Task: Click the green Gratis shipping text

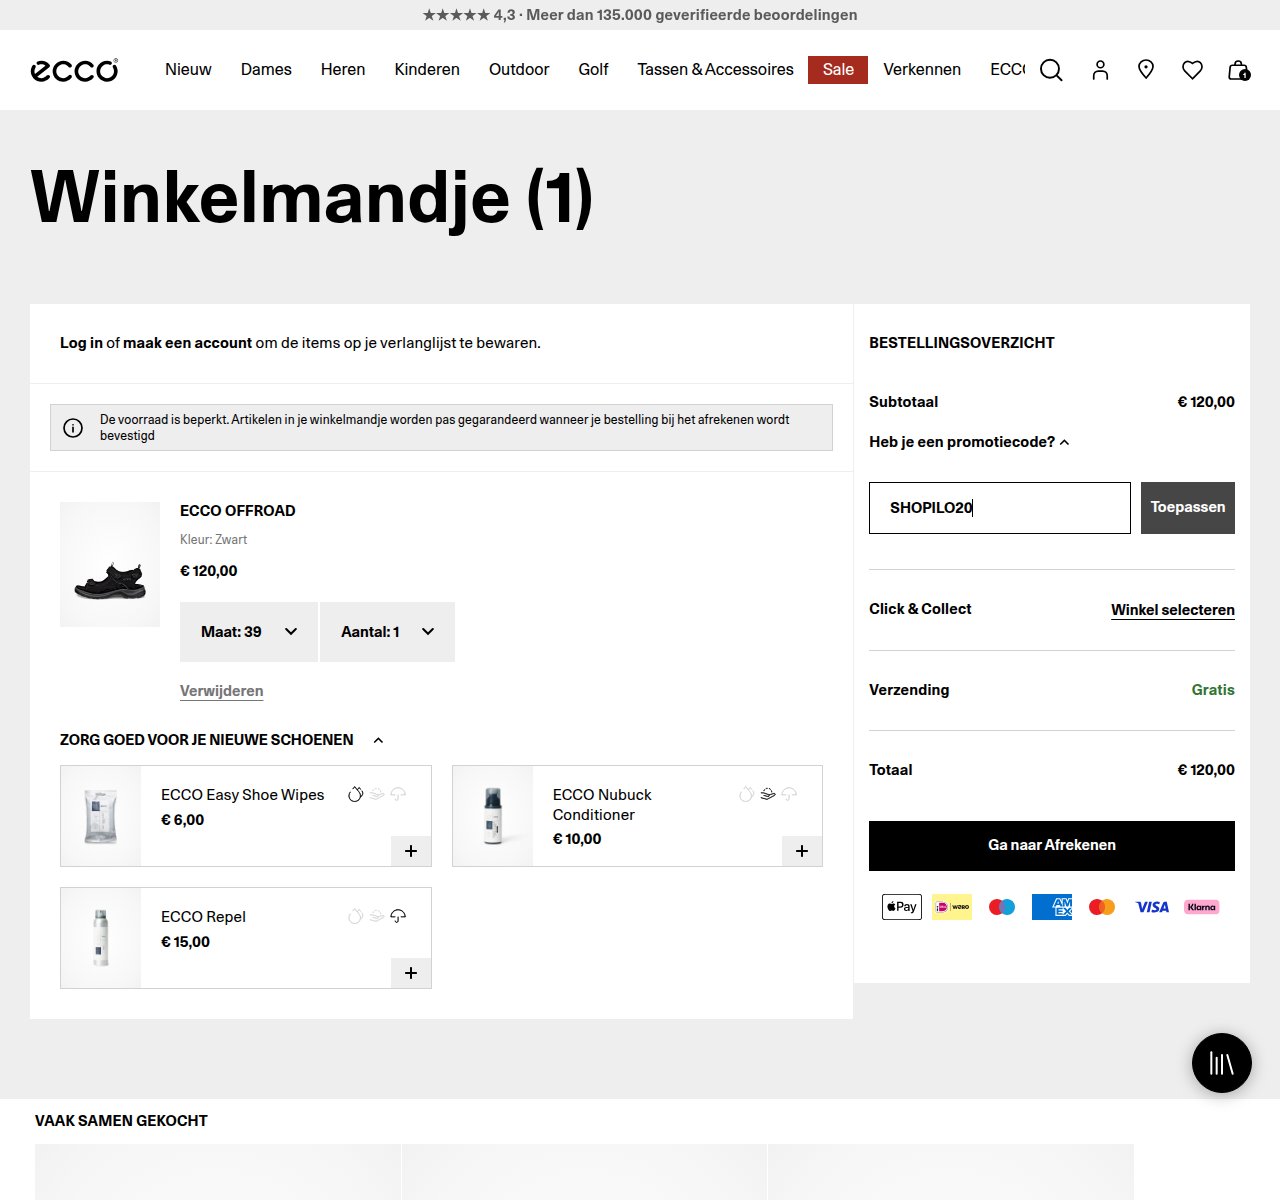Action: (x=1213, y=690)
